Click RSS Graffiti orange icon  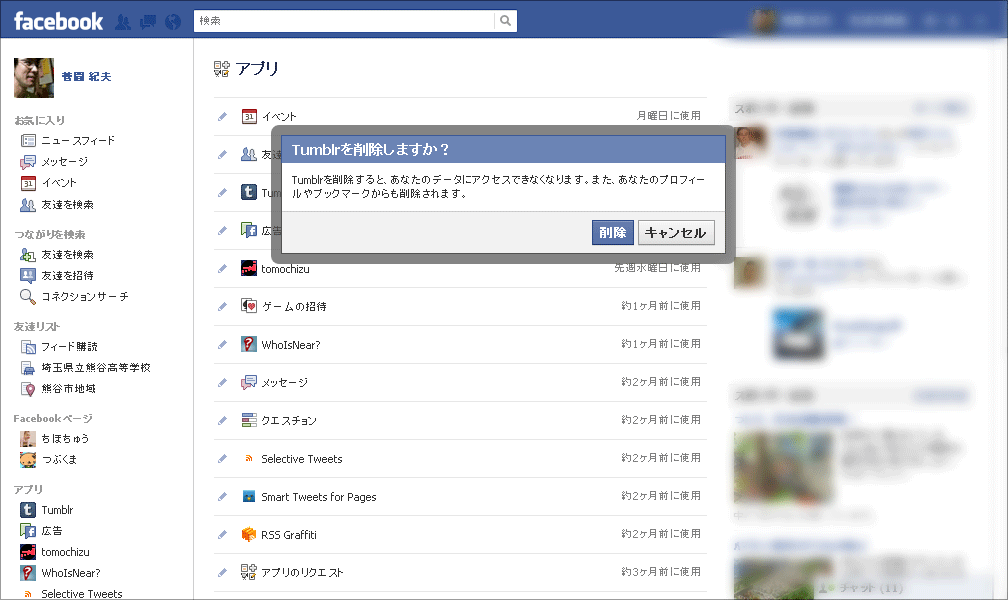point(249,534)
